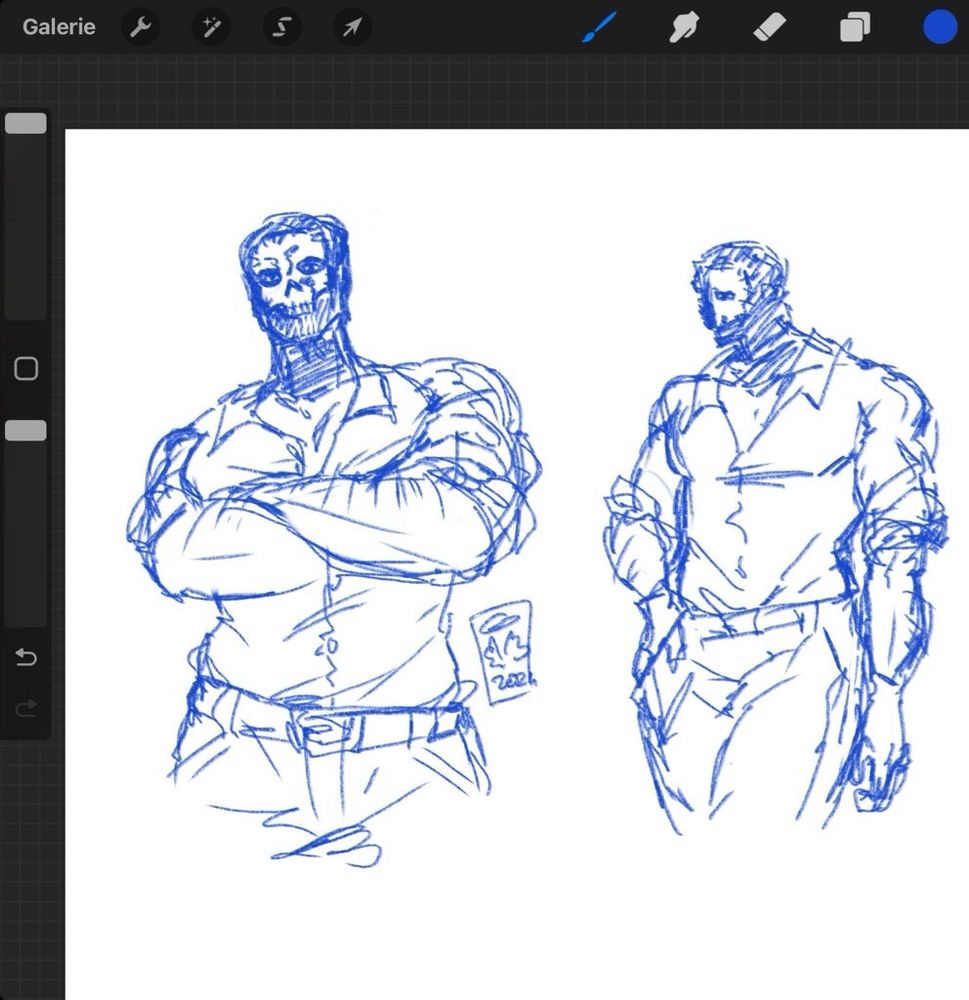Activate the Transform arrow tool
969x1000 pixels.
[352, 27]
